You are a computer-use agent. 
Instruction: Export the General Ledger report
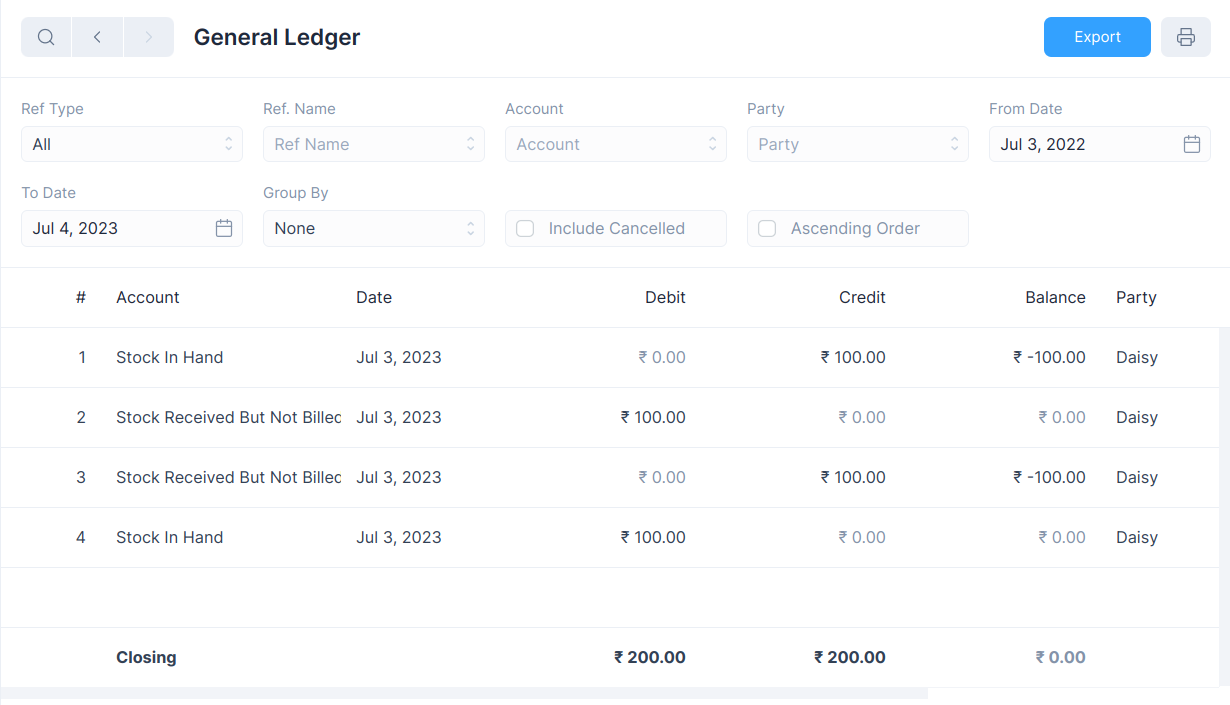tap(1097, 37)
